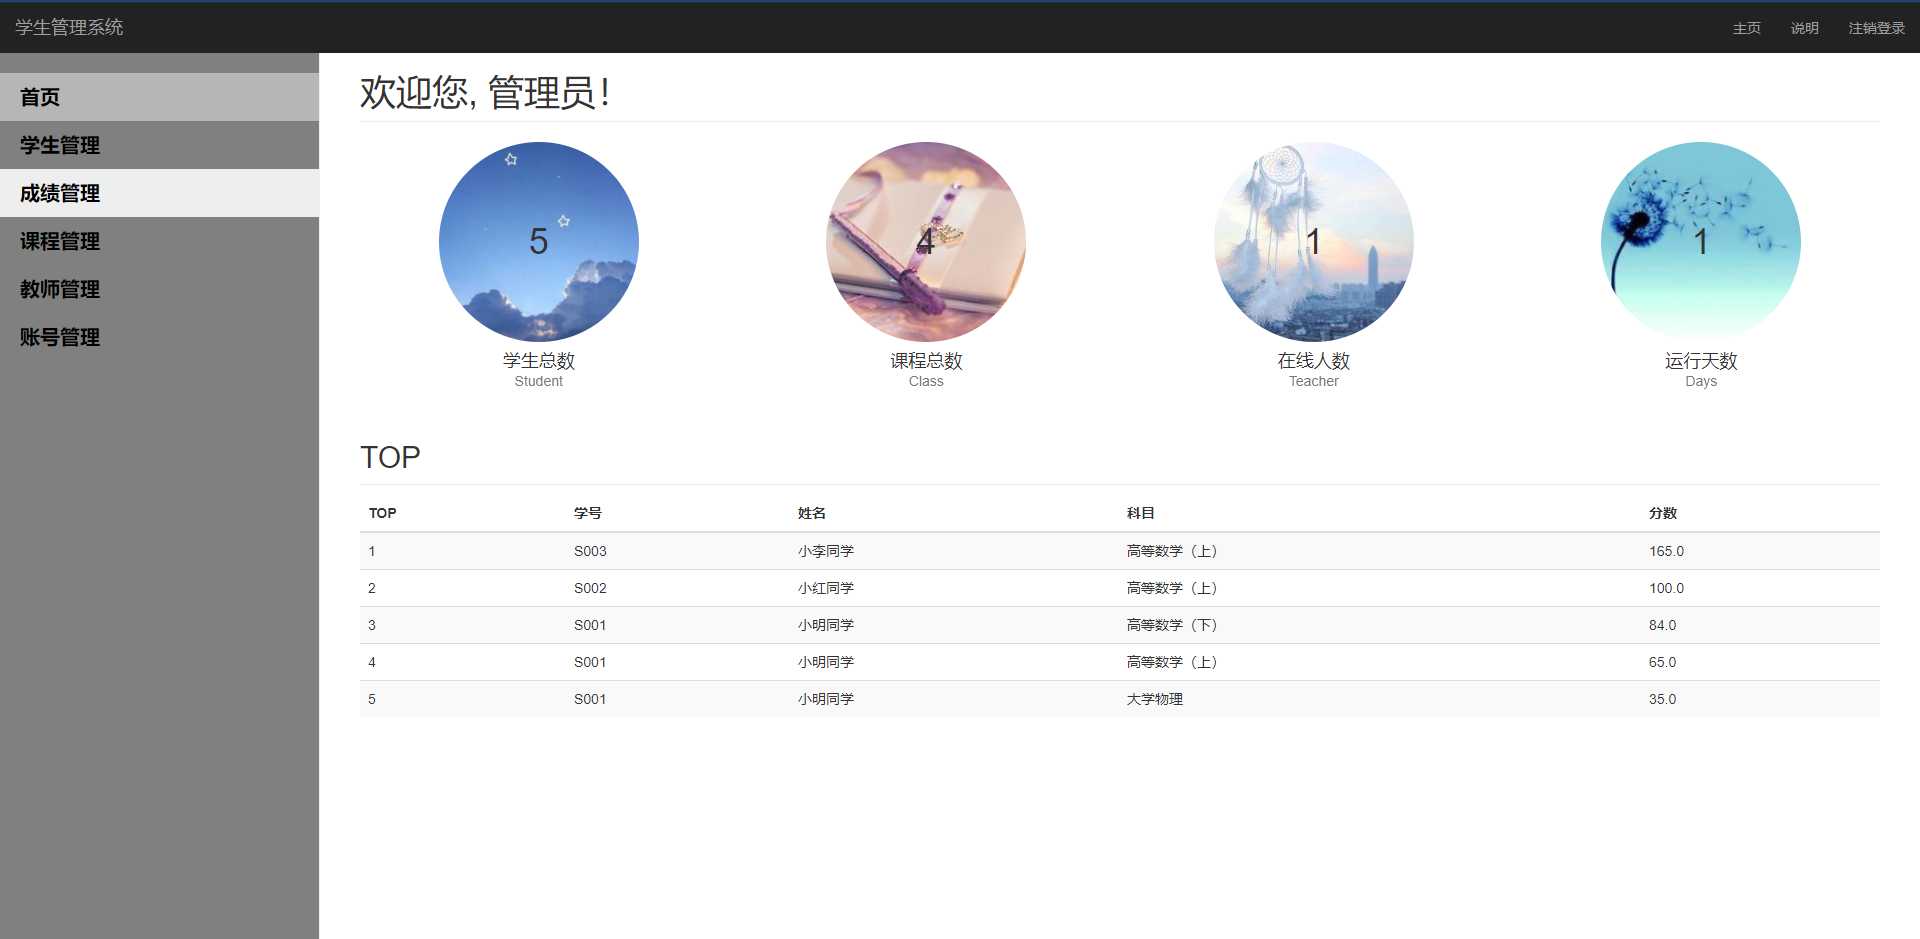1920x939 pixels.
Task: Click the dandelion 运行天数 circle image
Action: tap(1701, 242)
